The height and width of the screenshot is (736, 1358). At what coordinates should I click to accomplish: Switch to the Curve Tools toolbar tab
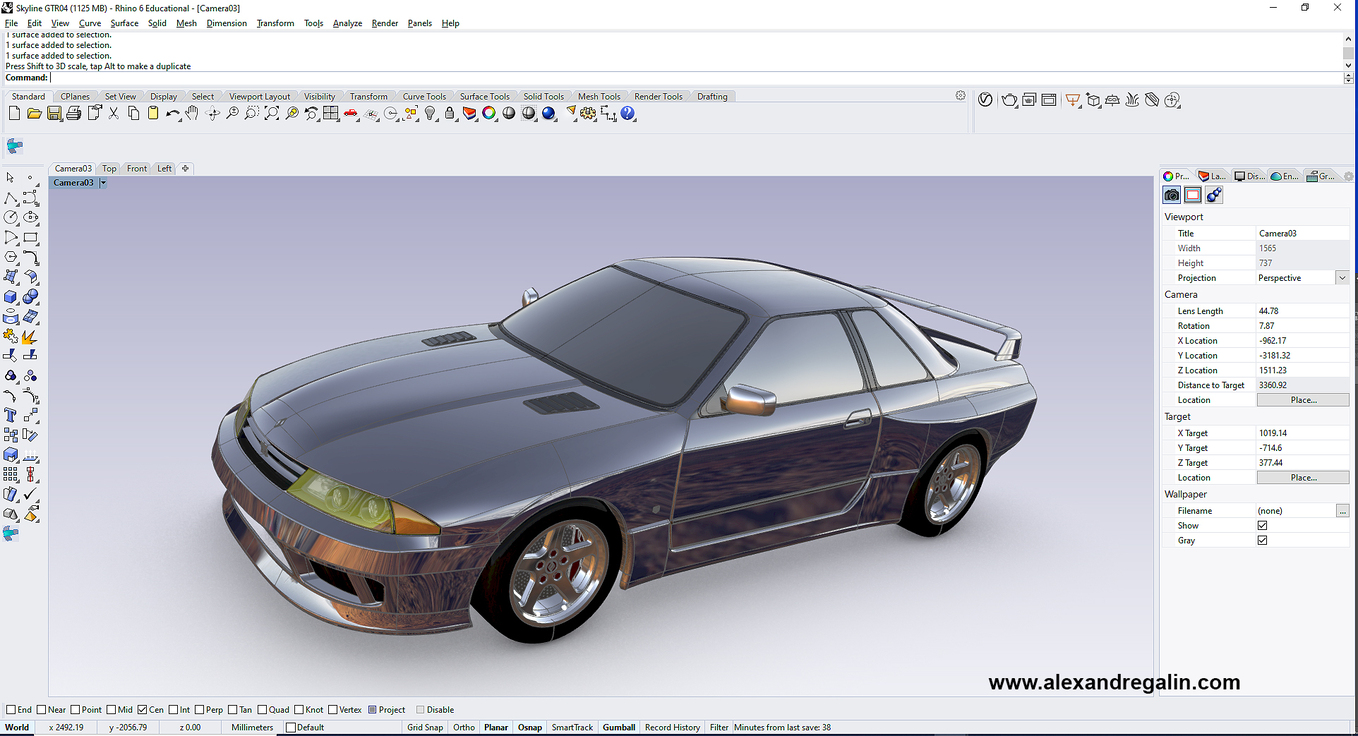424,97
